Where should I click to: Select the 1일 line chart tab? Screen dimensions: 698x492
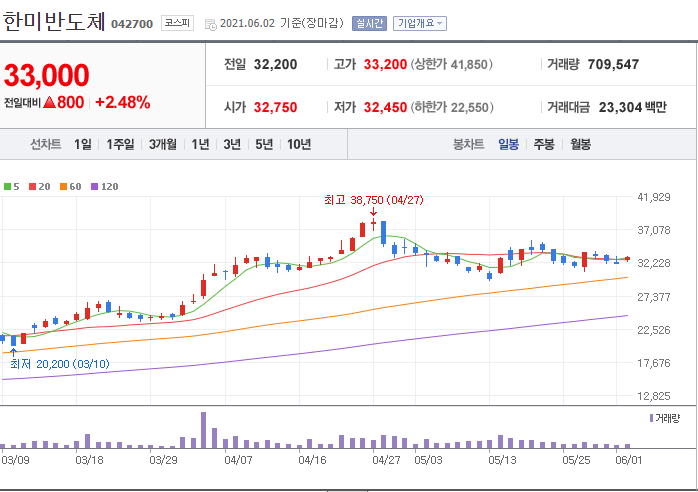tap(83, 144)
